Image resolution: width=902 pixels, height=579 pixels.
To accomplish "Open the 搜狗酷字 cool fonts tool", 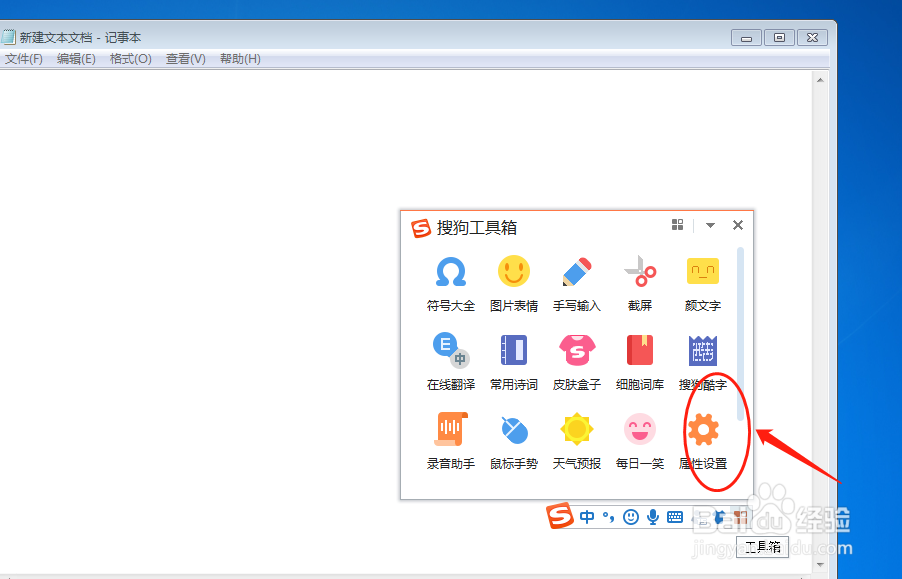I will click(703, 363).
